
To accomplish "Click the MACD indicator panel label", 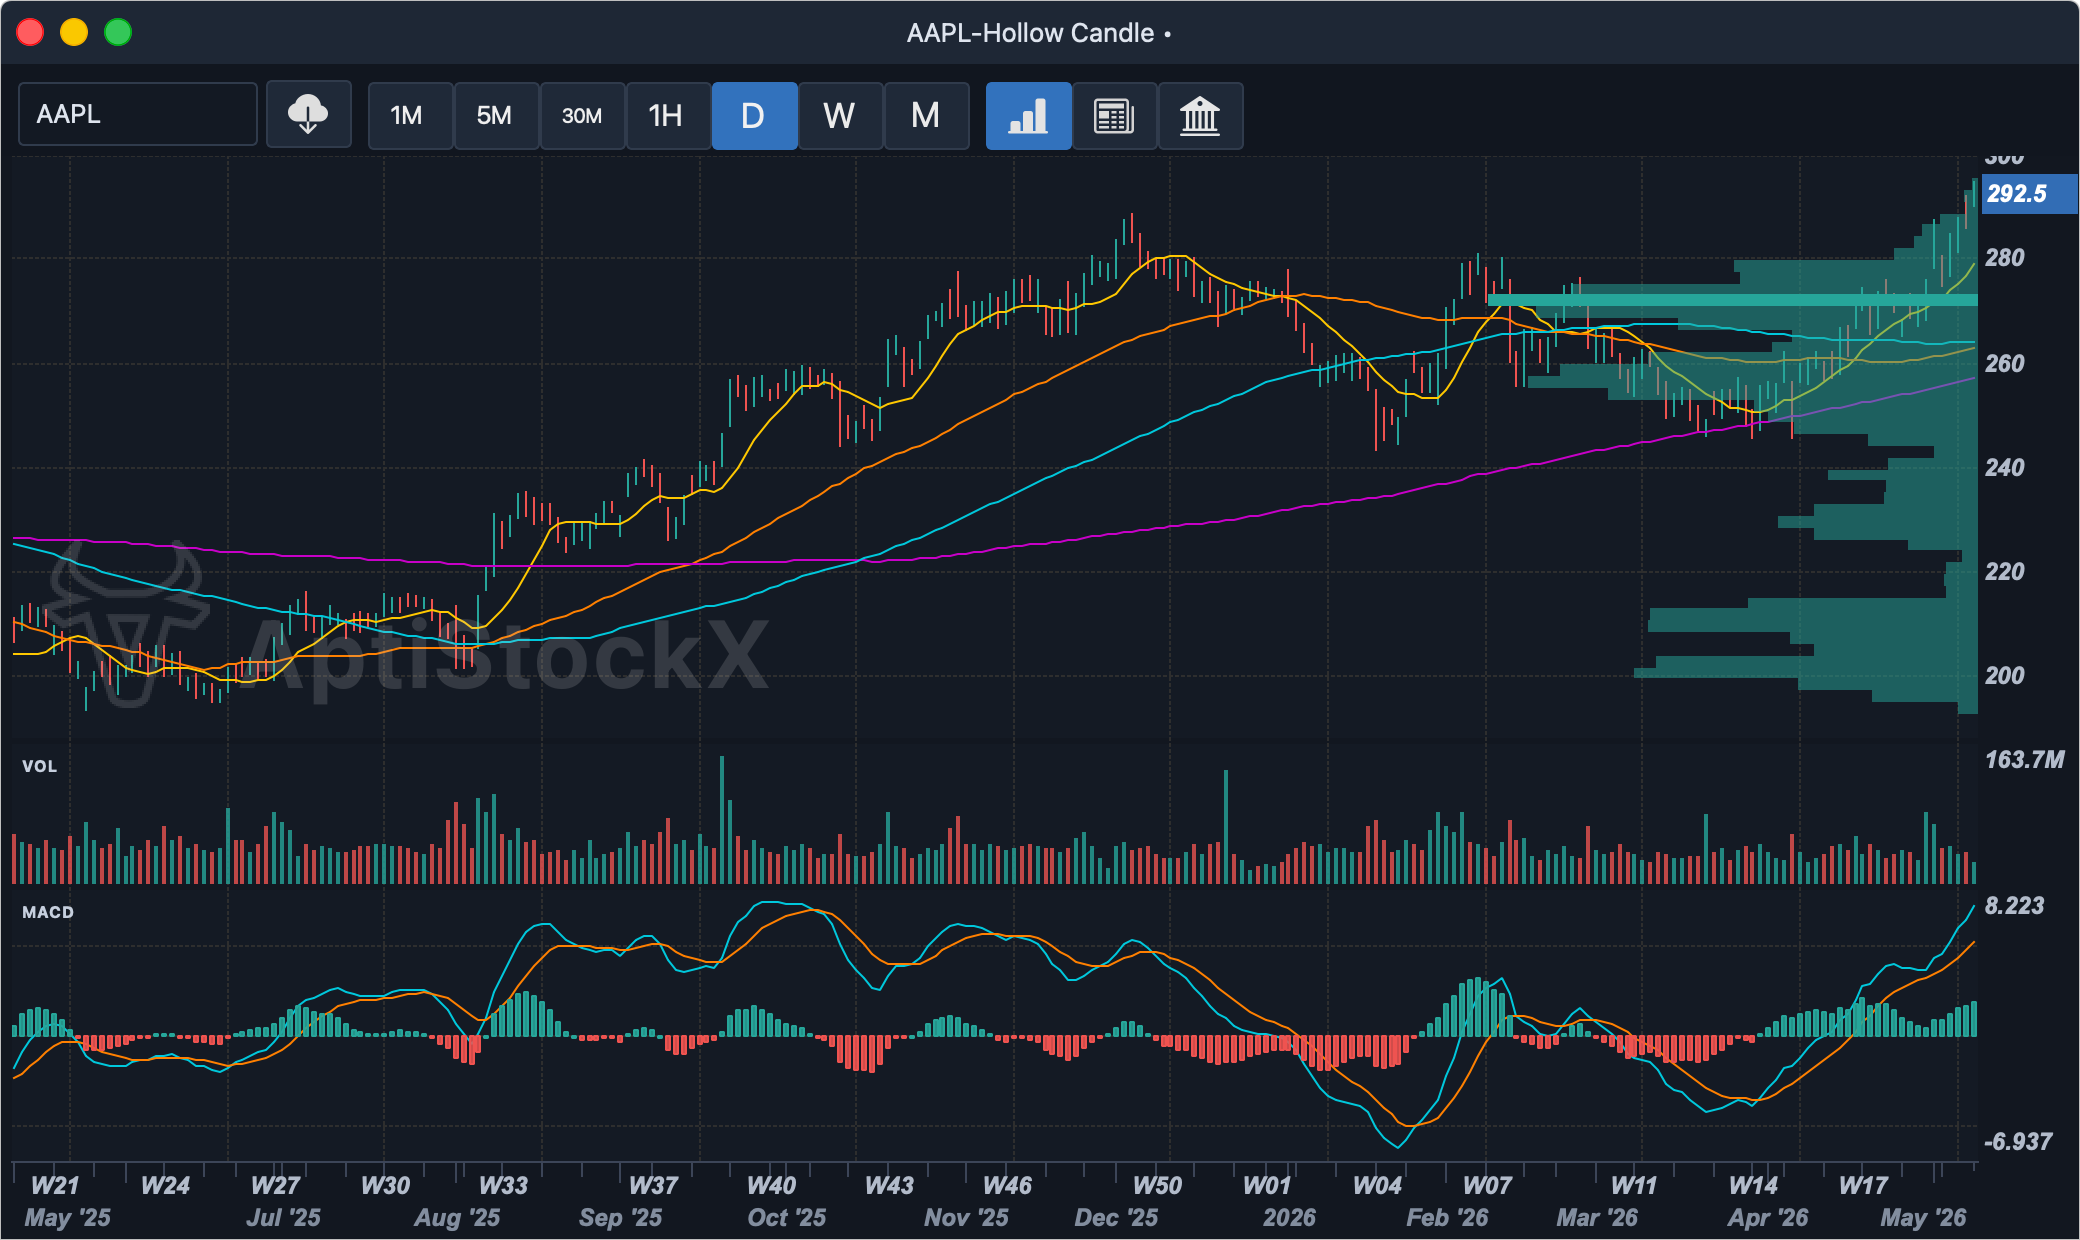I will click(x=48, y=912).
